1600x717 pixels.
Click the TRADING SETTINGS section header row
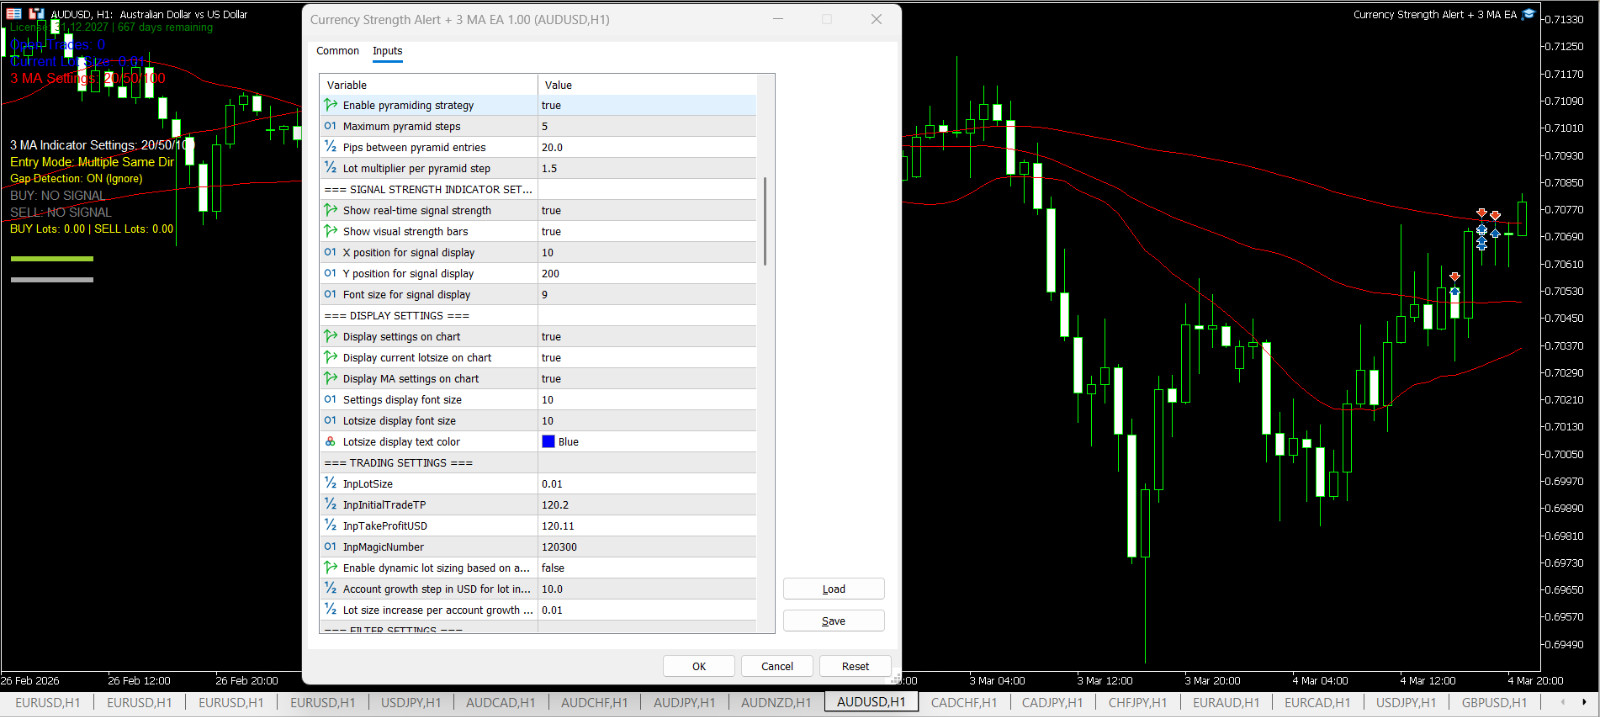pos(538,462)
